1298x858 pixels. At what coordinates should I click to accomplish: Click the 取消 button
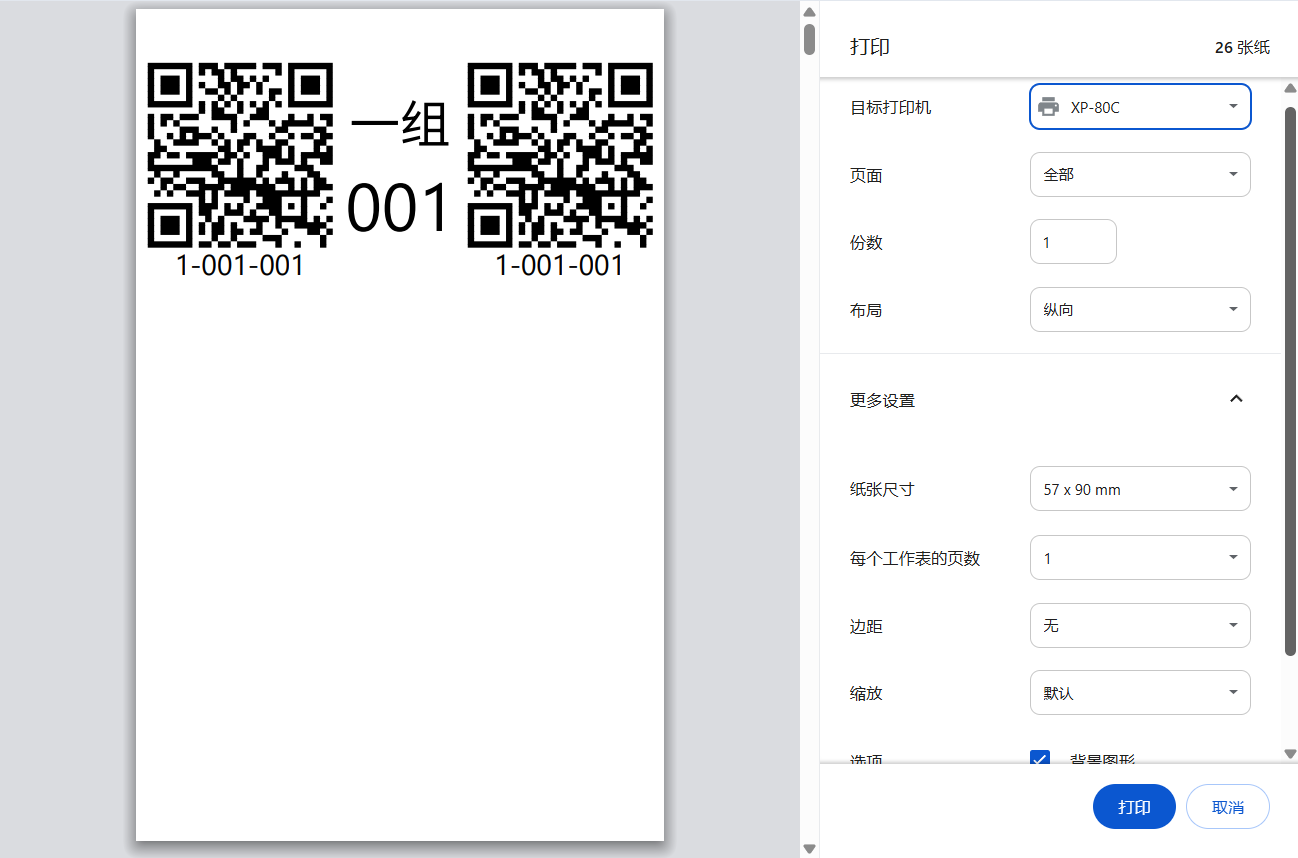[1228, 807]
